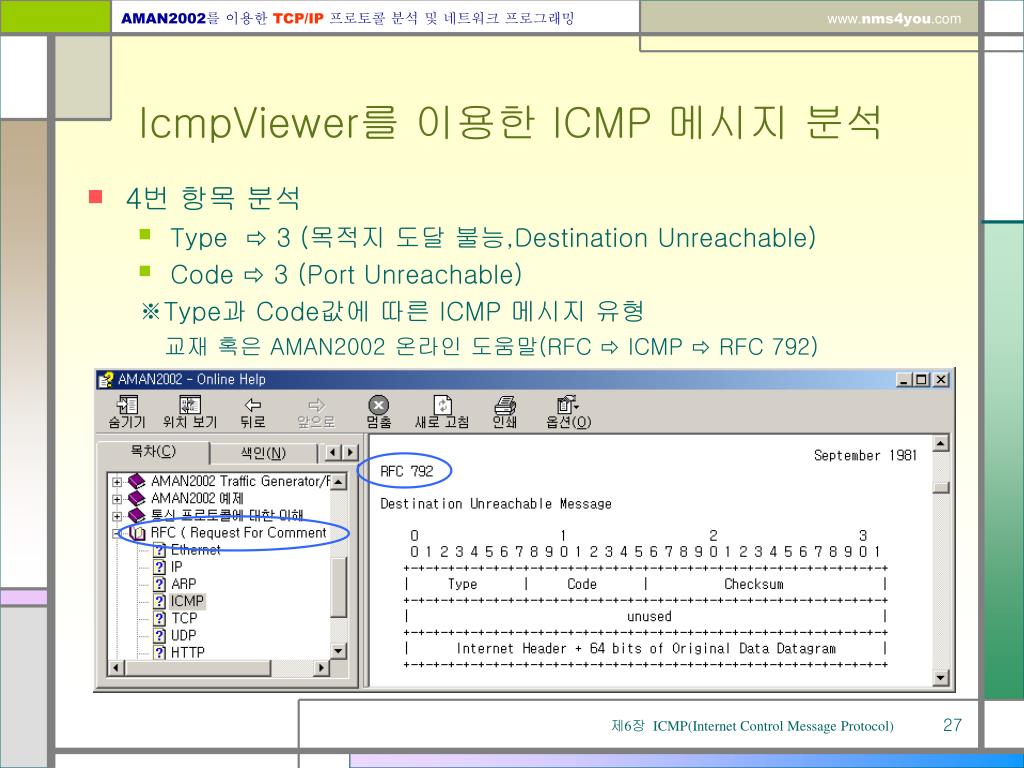
Task: Open the Options (옵션) toolbar icon
Action: pos(568,404)
